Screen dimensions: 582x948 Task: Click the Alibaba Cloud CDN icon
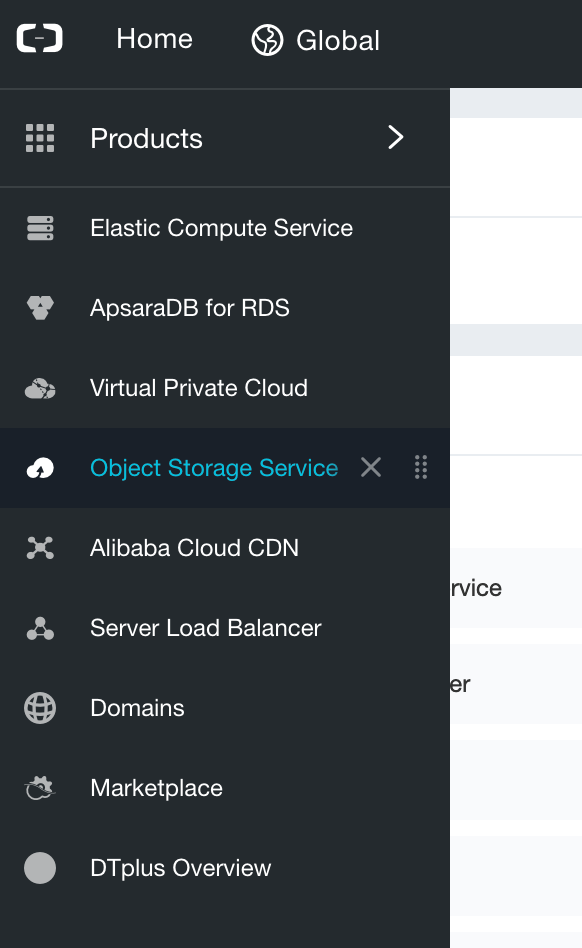coord(39,547)
